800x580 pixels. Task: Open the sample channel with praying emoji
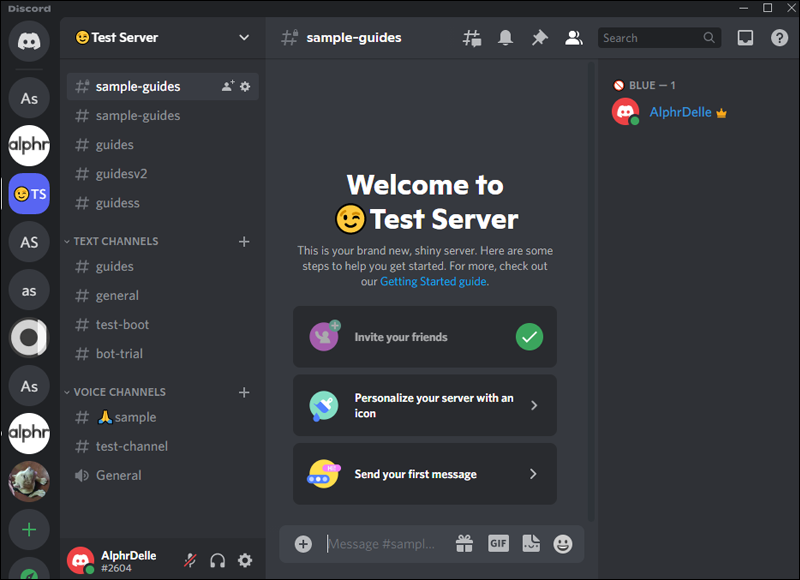(162, 417)
